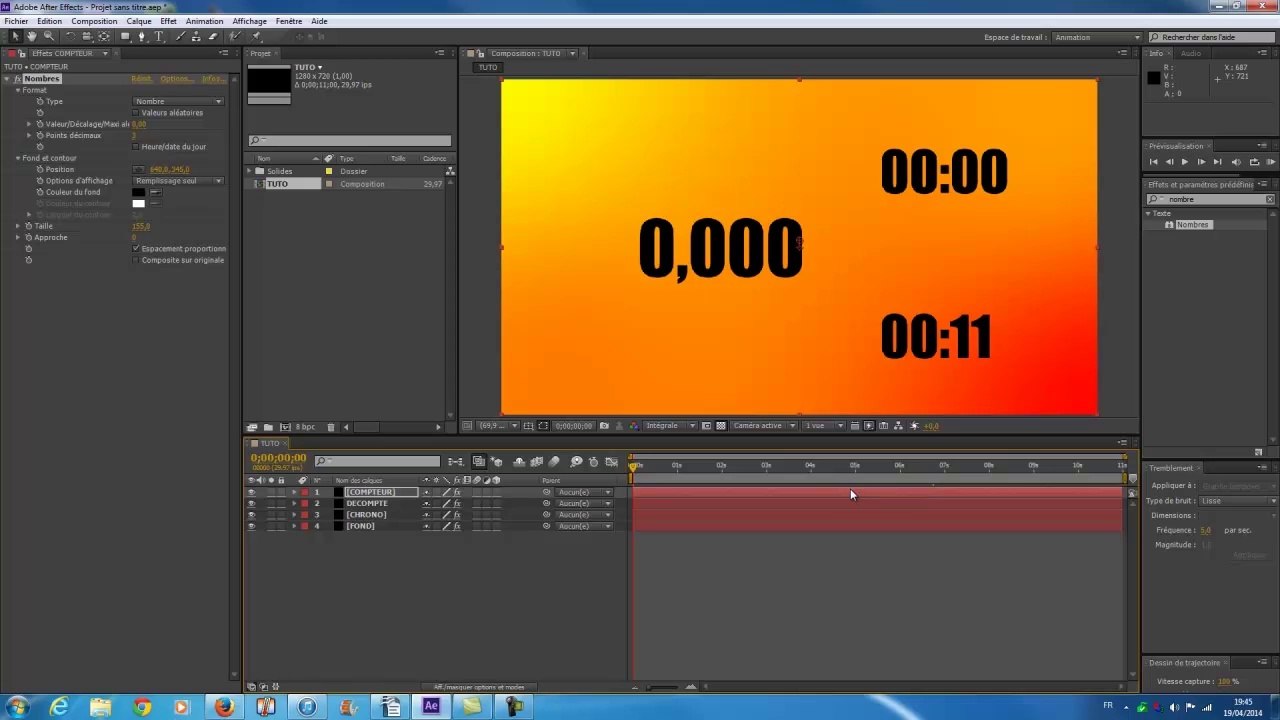Viewport: 1280px width, 720px height.
Task: Select the Rotation tool
Action: tap(70, 36)
